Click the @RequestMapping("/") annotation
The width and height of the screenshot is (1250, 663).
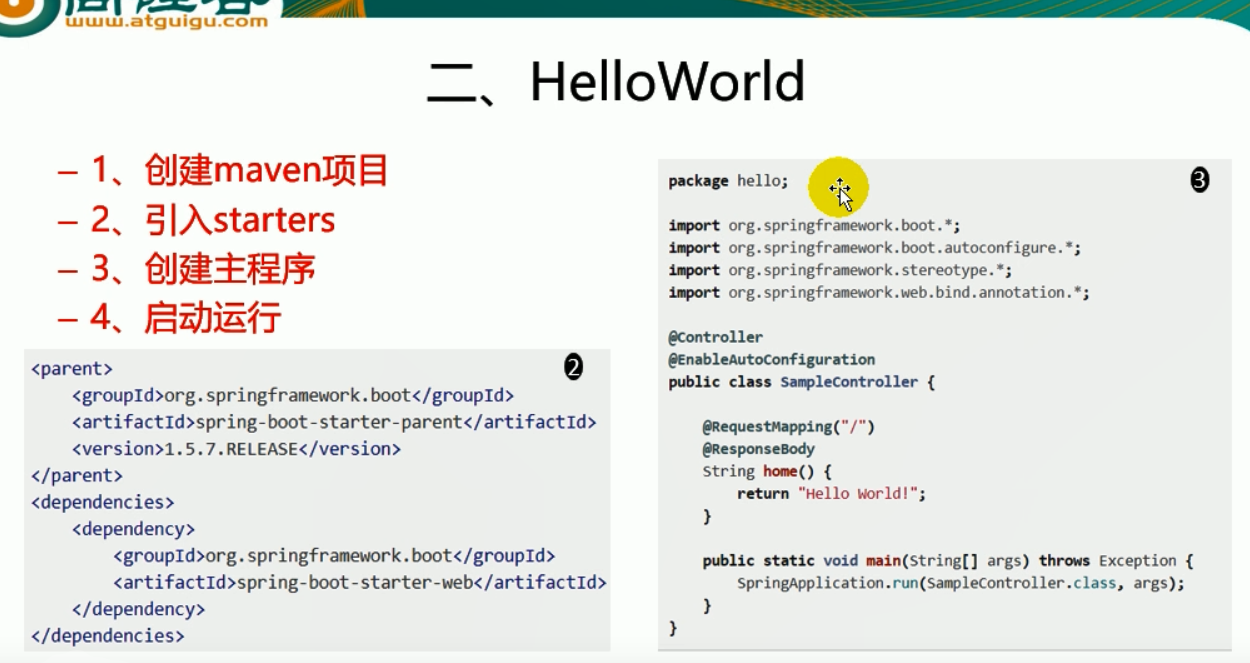(788, 427)
